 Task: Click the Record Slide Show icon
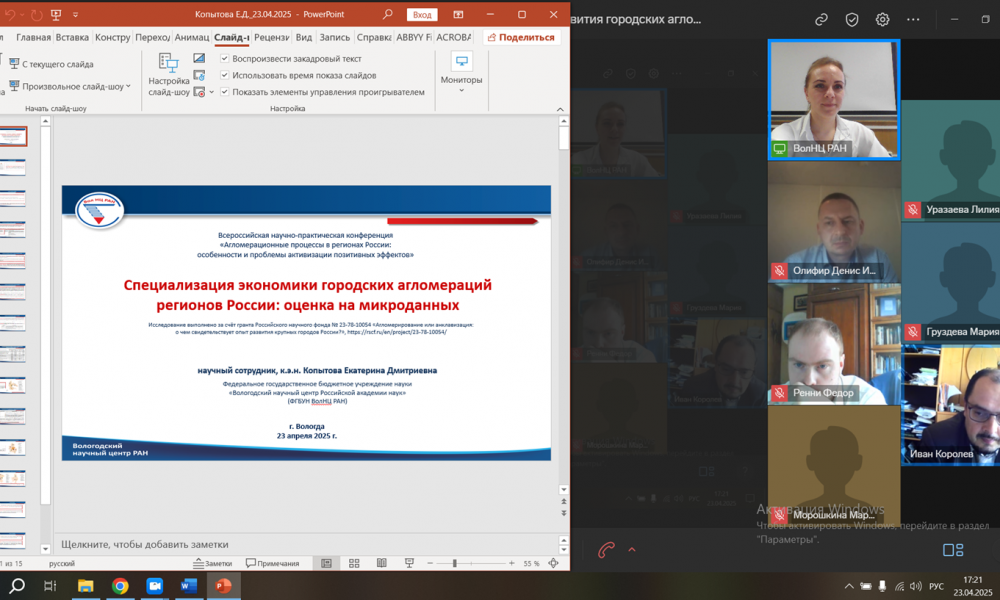(199, 92)
